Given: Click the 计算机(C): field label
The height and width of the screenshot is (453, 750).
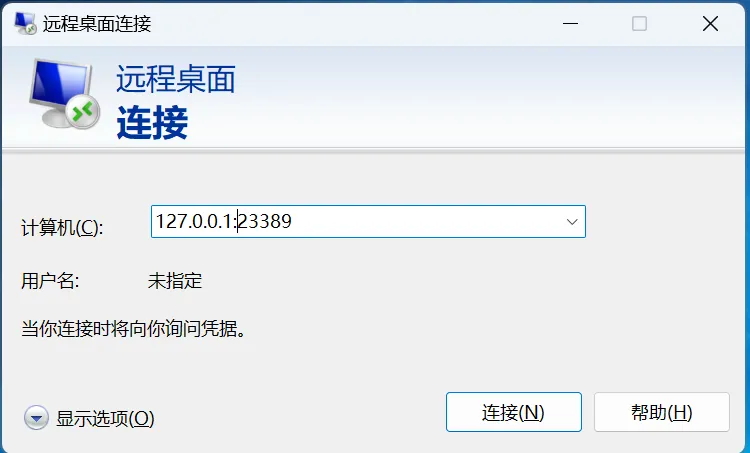Looking at the screenshot, I should pos(62,227).
